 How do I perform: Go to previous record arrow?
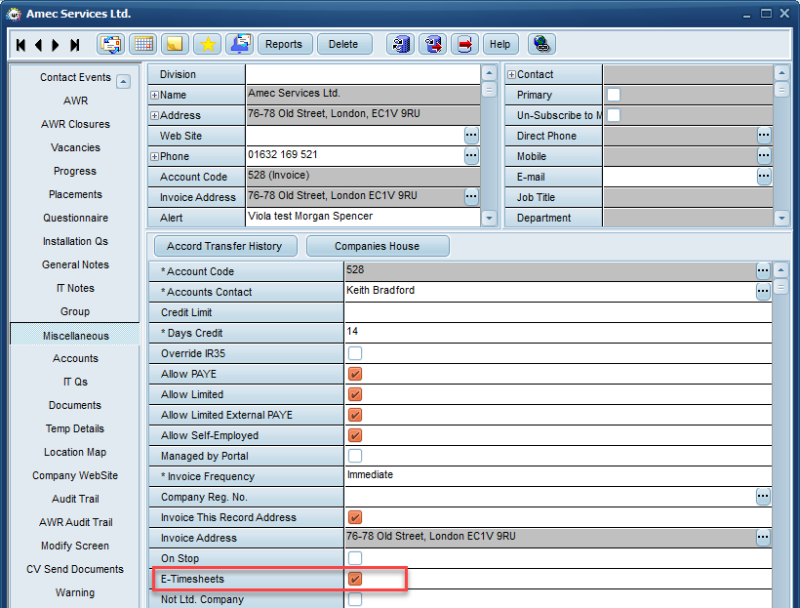(x=38, y=45)
